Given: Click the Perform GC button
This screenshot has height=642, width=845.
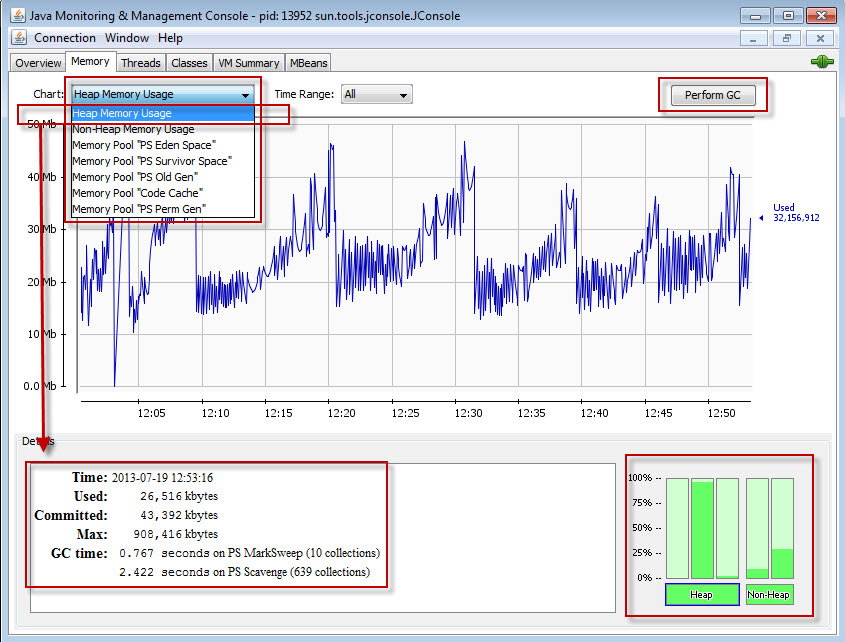Looking at the screenshot, I should click(713, 95).
